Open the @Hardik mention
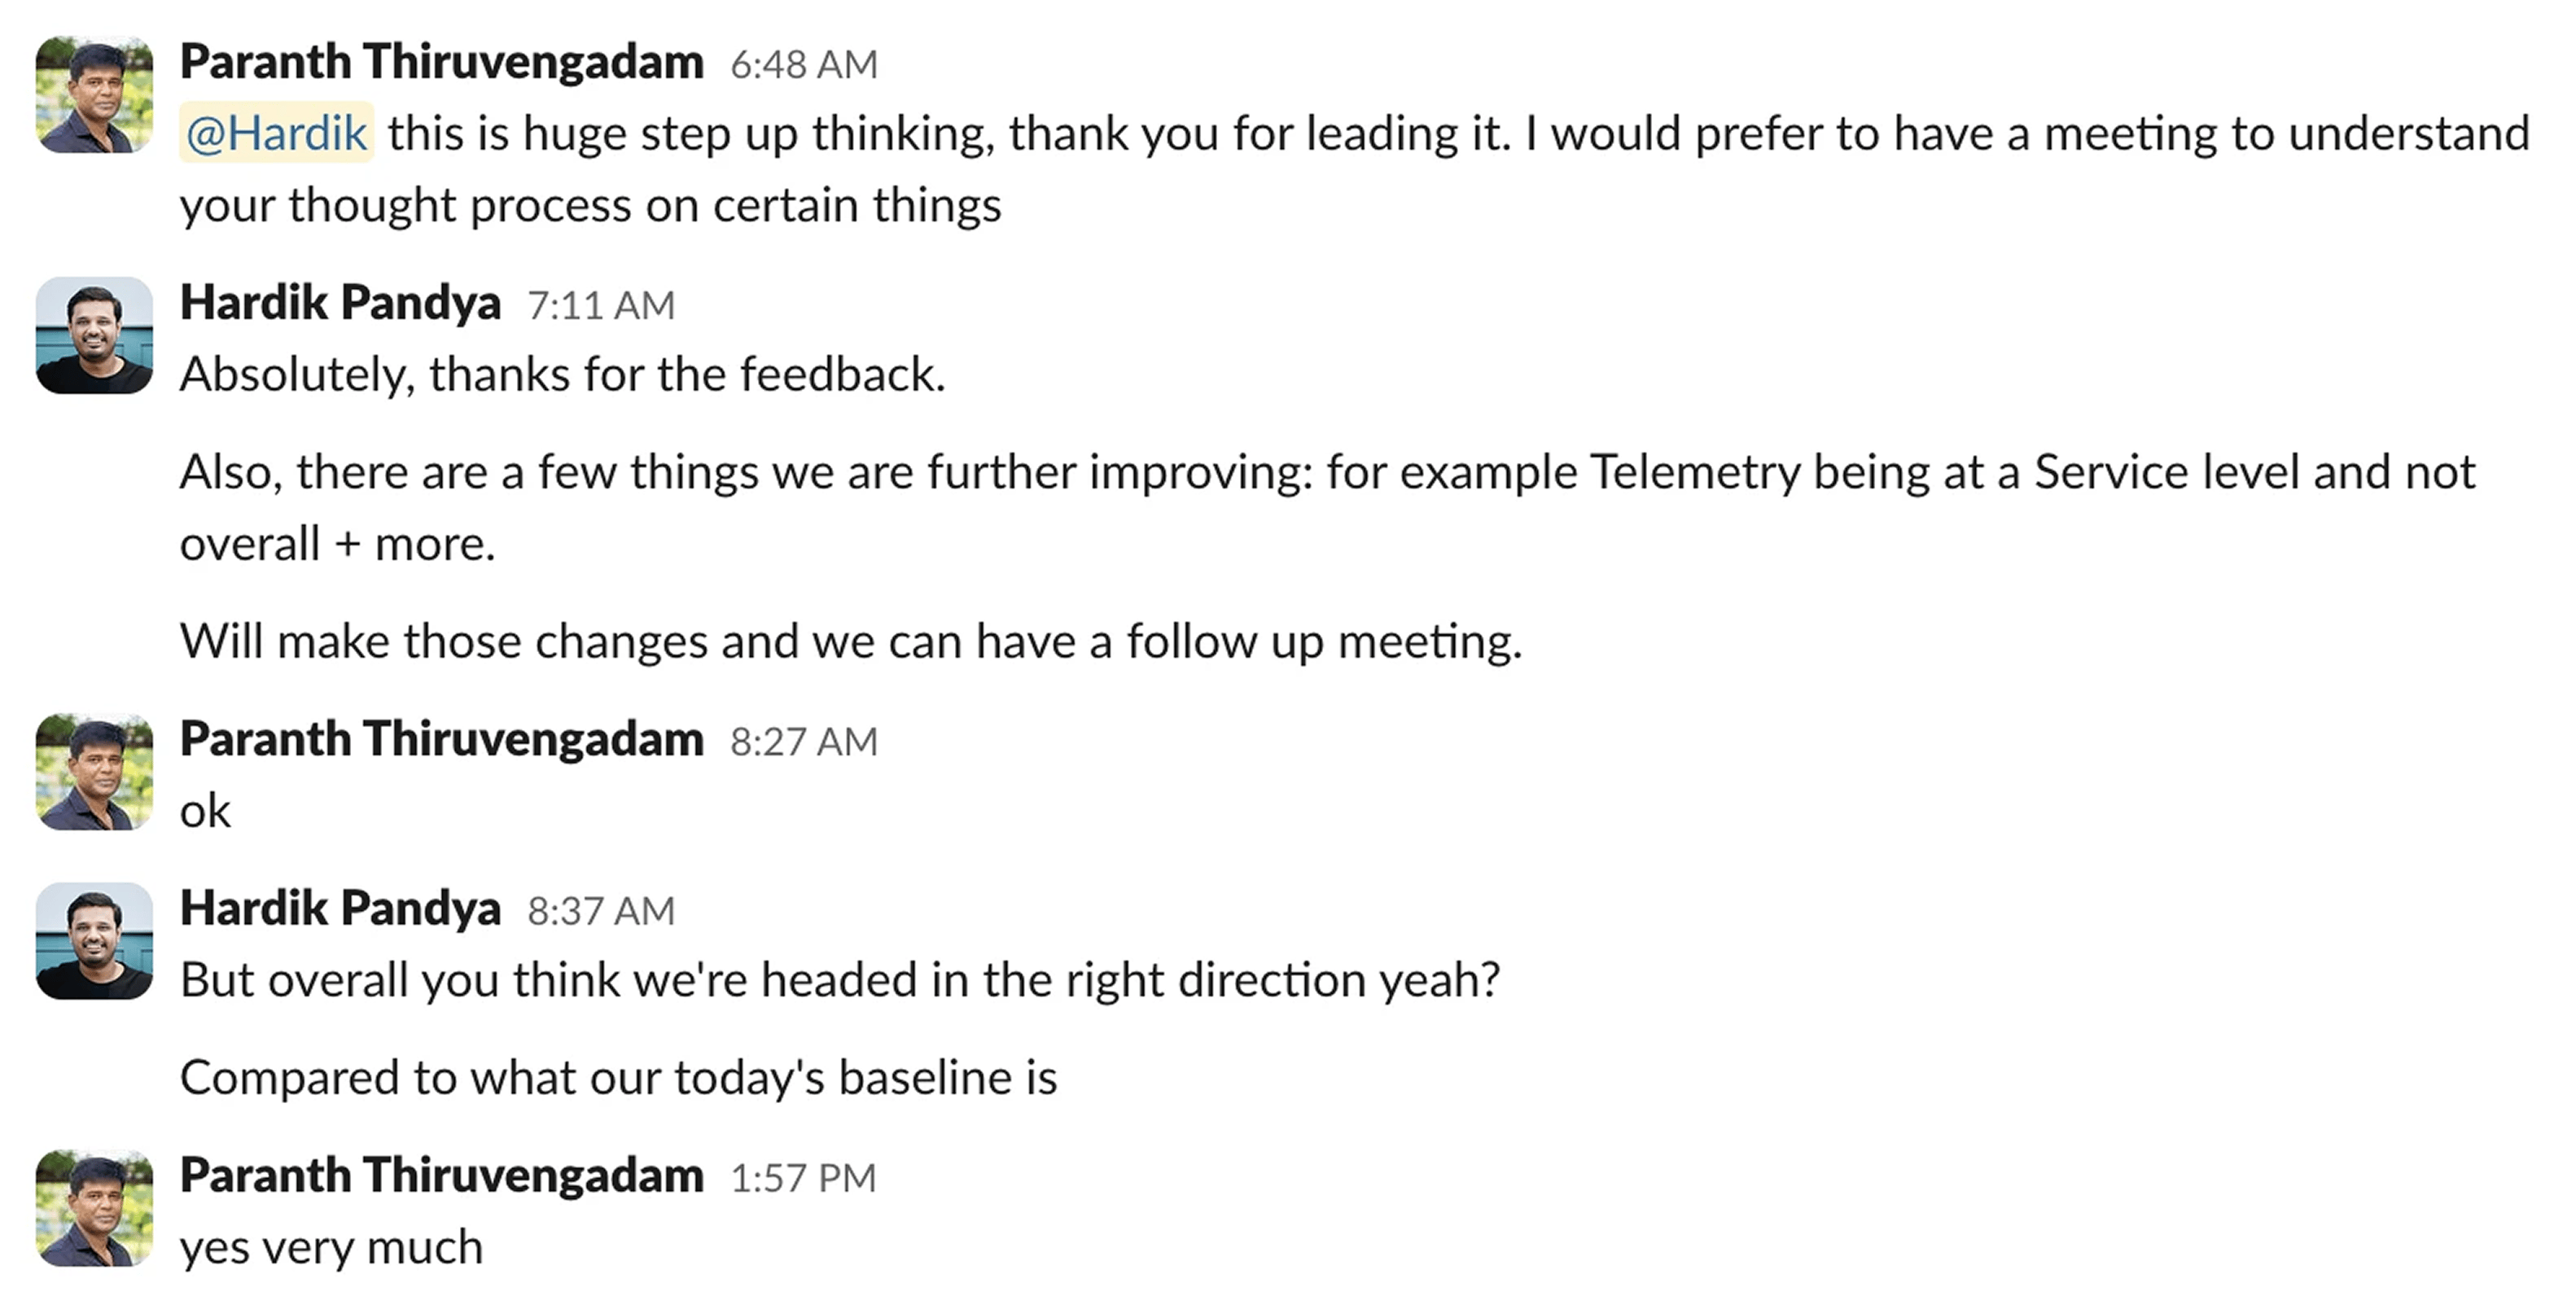Viewport: 2576px width, 1309px height. point(276,133)
